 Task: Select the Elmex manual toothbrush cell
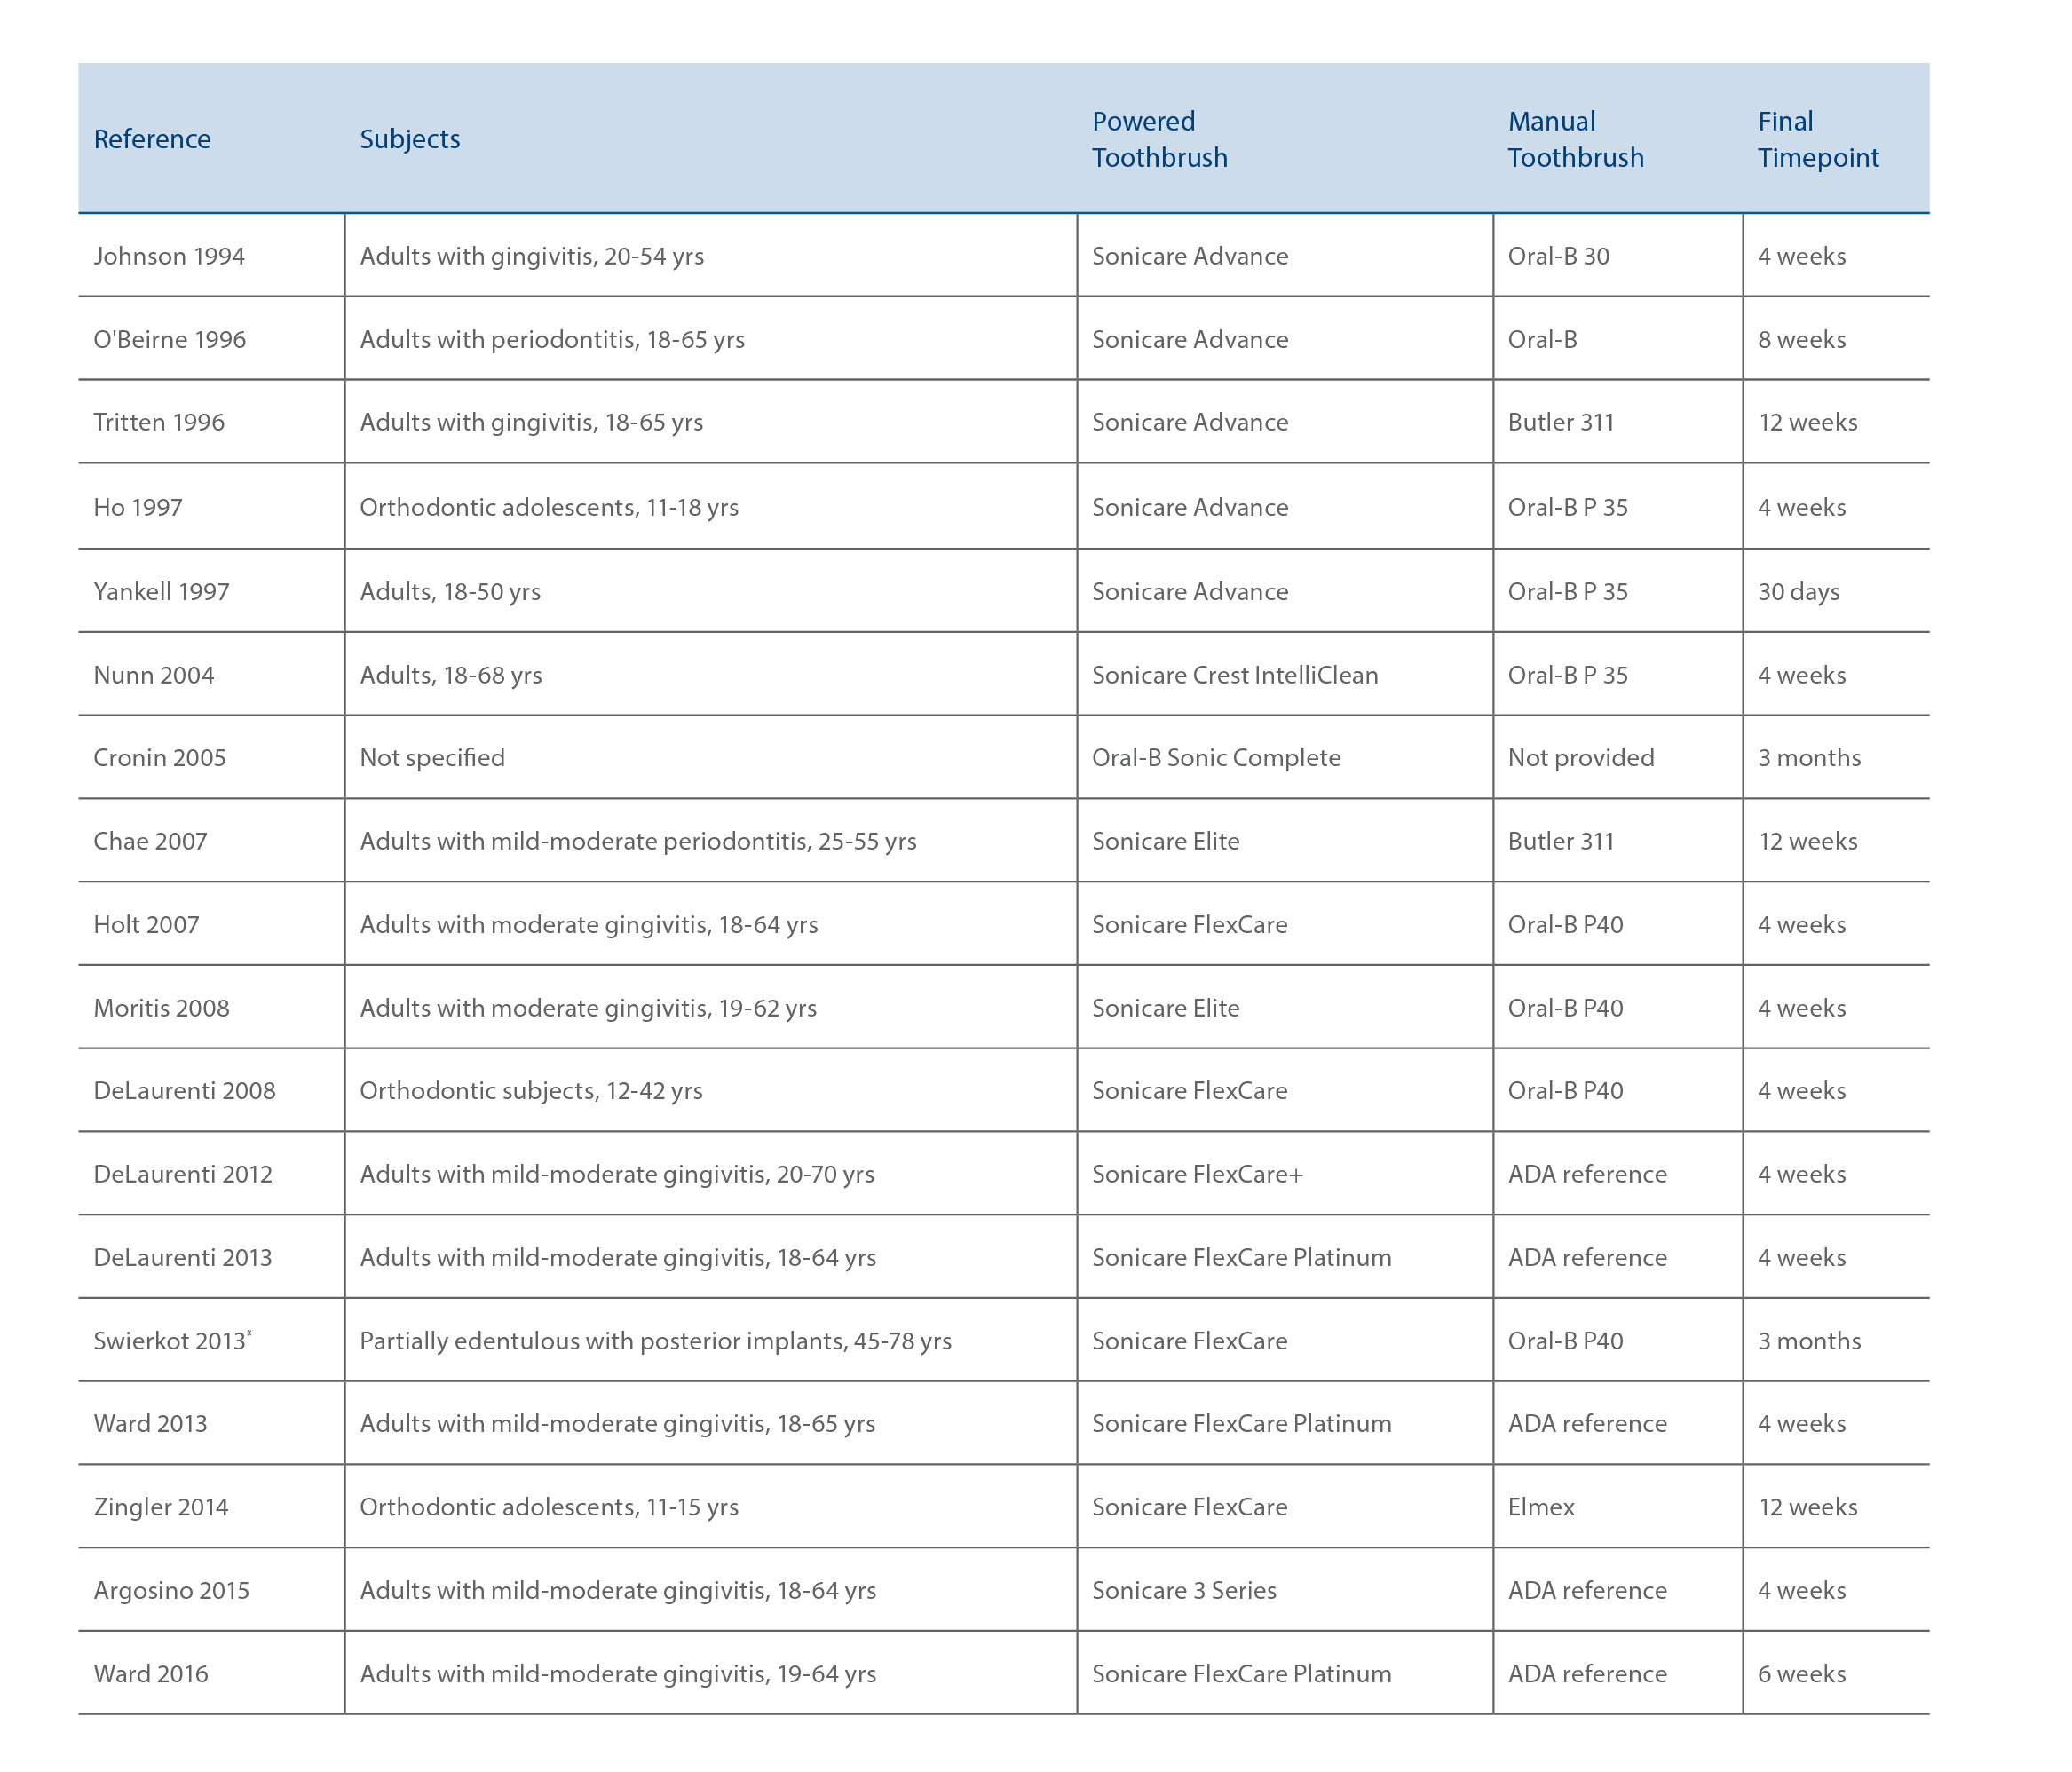tap(1541, 1507)
